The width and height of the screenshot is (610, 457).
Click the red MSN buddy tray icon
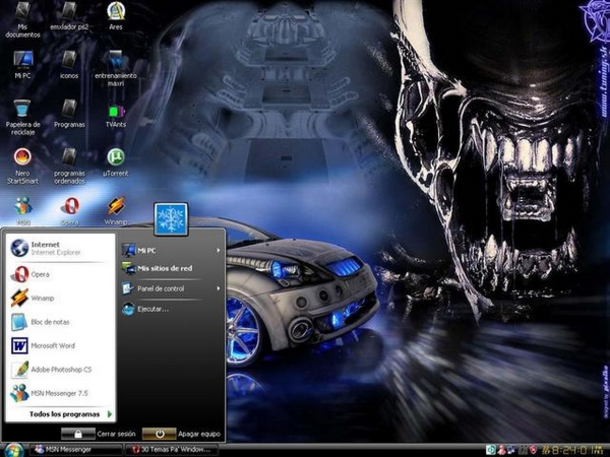tap(502, 450)
